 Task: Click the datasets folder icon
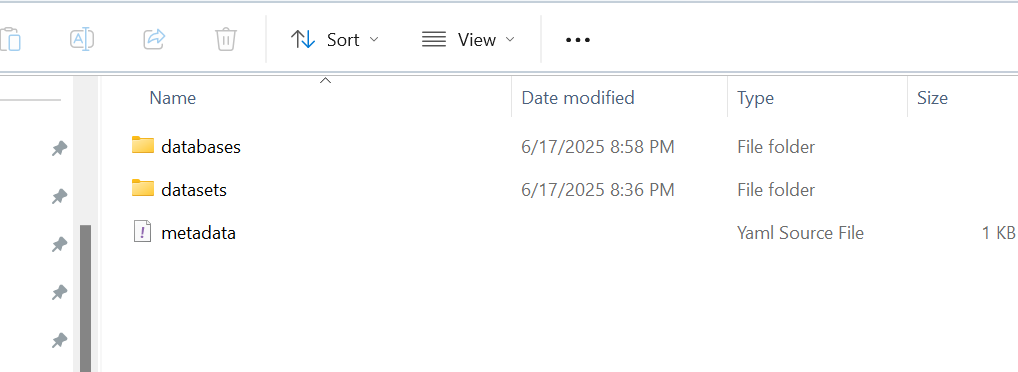pos(143,189)
